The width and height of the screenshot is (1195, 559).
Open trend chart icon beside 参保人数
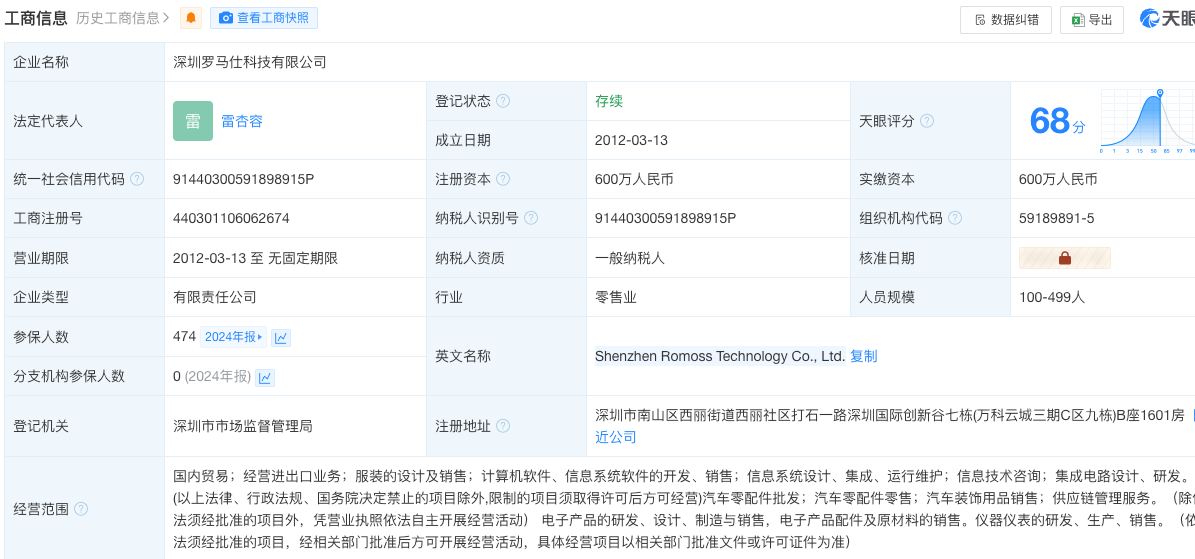tap(280, 337)
